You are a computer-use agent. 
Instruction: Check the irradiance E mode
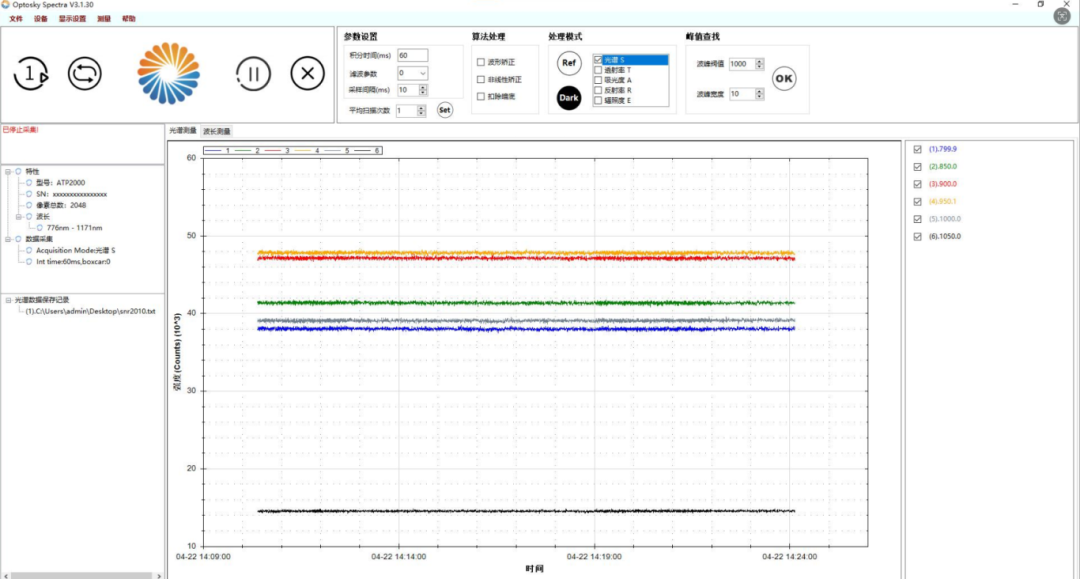598,101
